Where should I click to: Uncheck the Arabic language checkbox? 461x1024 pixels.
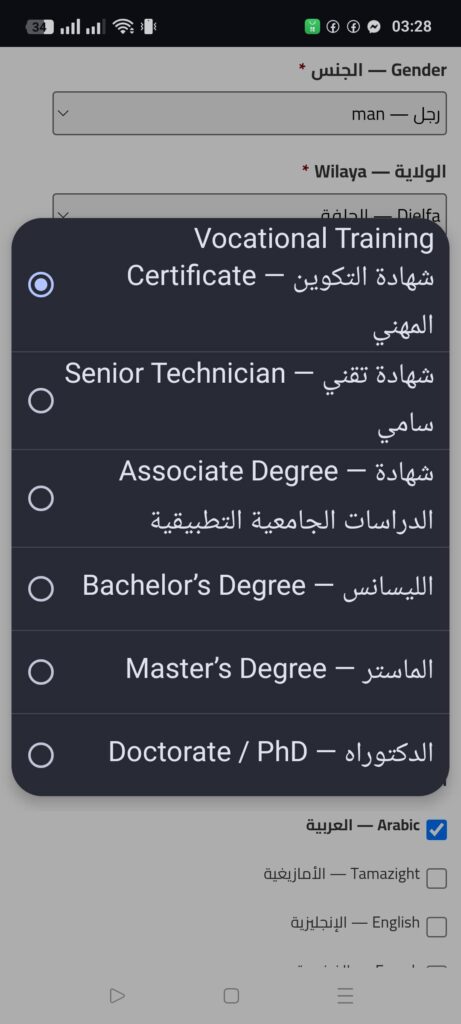(437, 829)
